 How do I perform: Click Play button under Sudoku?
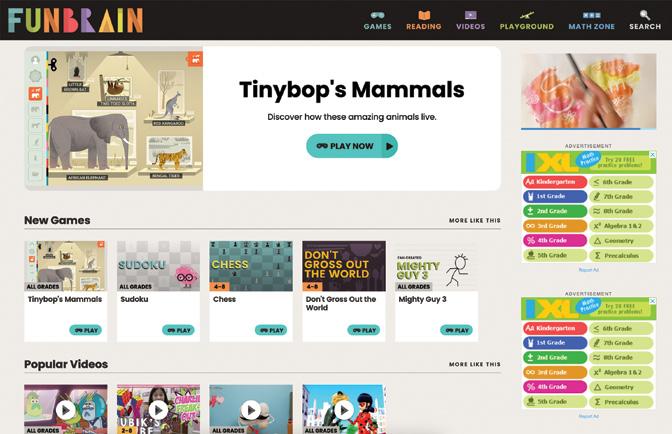point(178,330)
